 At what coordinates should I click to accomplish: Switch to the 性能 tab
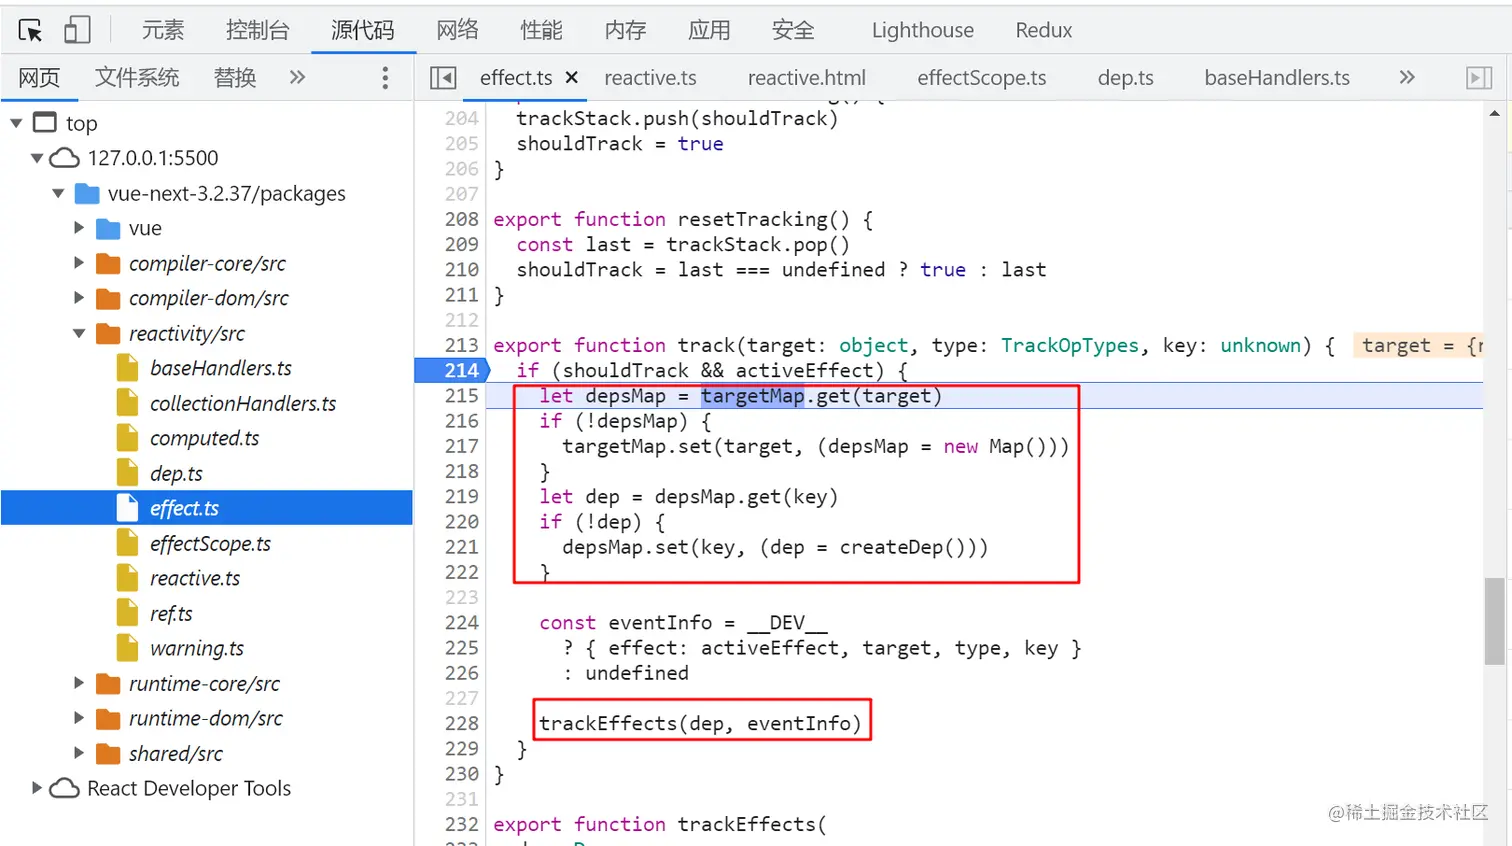click(541, 30)
